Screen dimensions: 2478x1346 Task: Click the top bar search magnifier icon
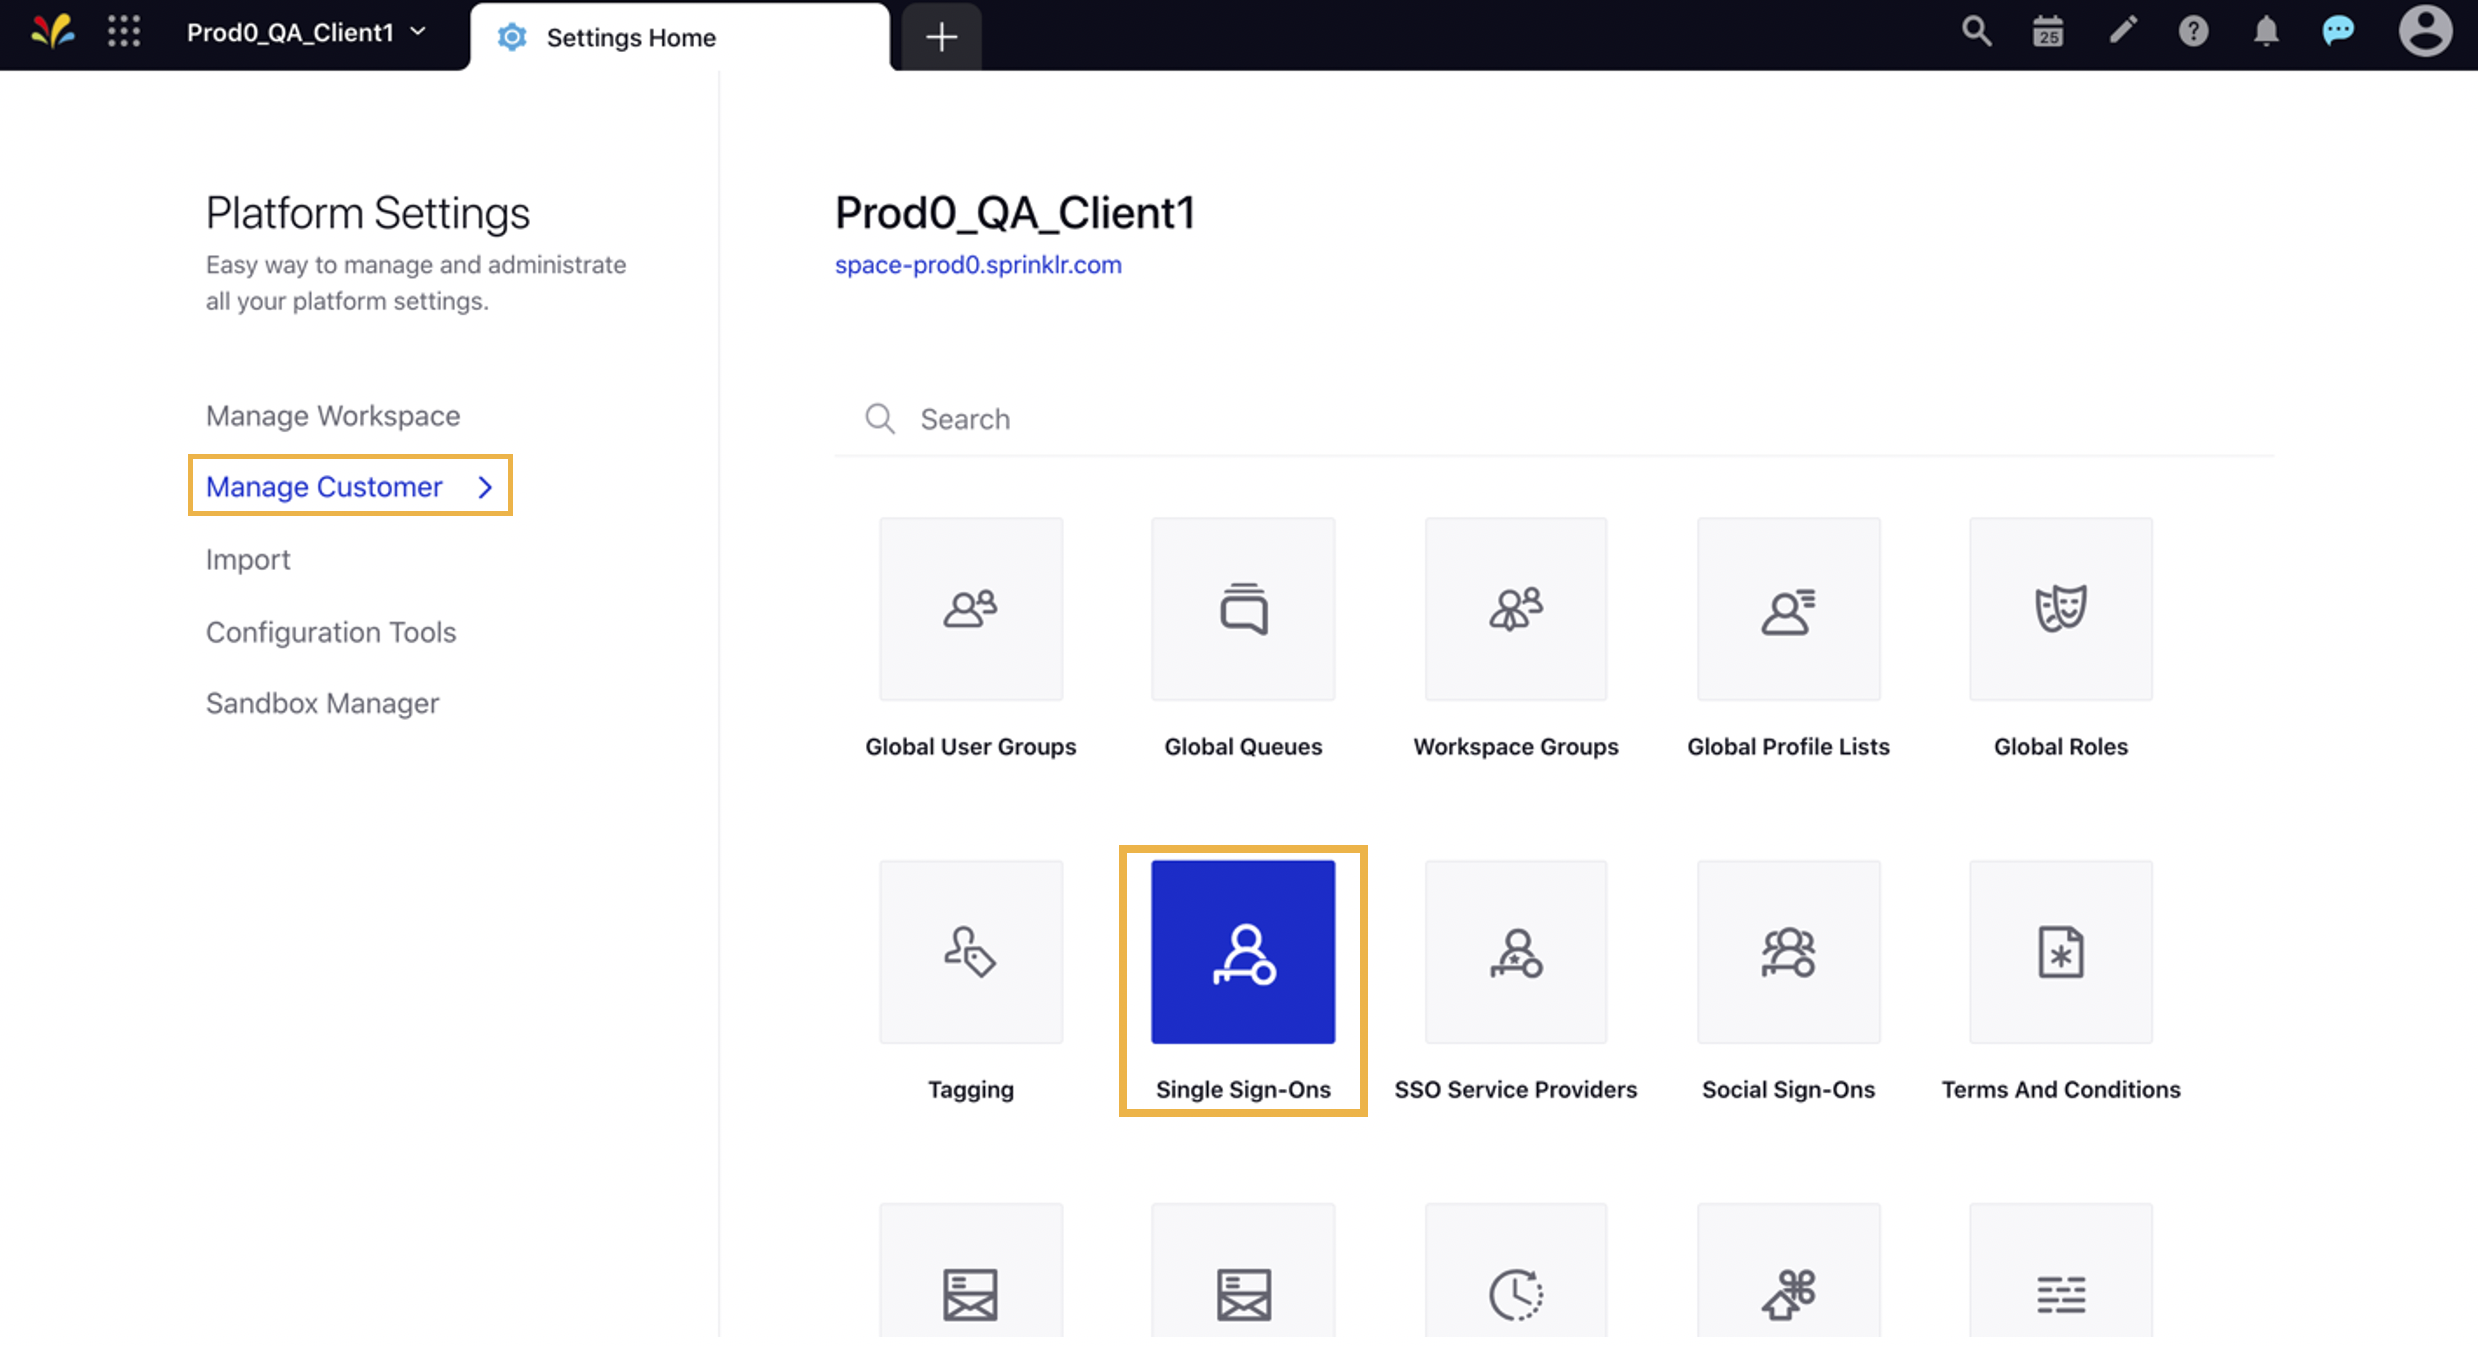point(1976,31)
